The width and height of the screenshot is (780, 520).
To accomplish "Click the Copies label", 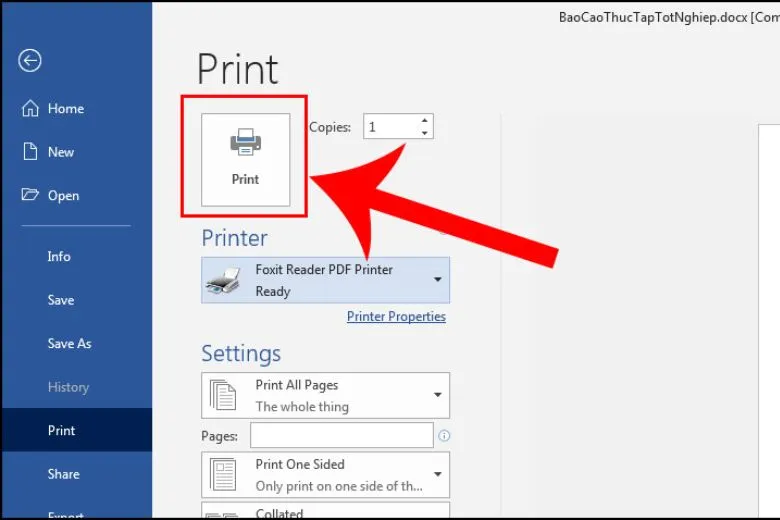I will [x=330, y=127].
